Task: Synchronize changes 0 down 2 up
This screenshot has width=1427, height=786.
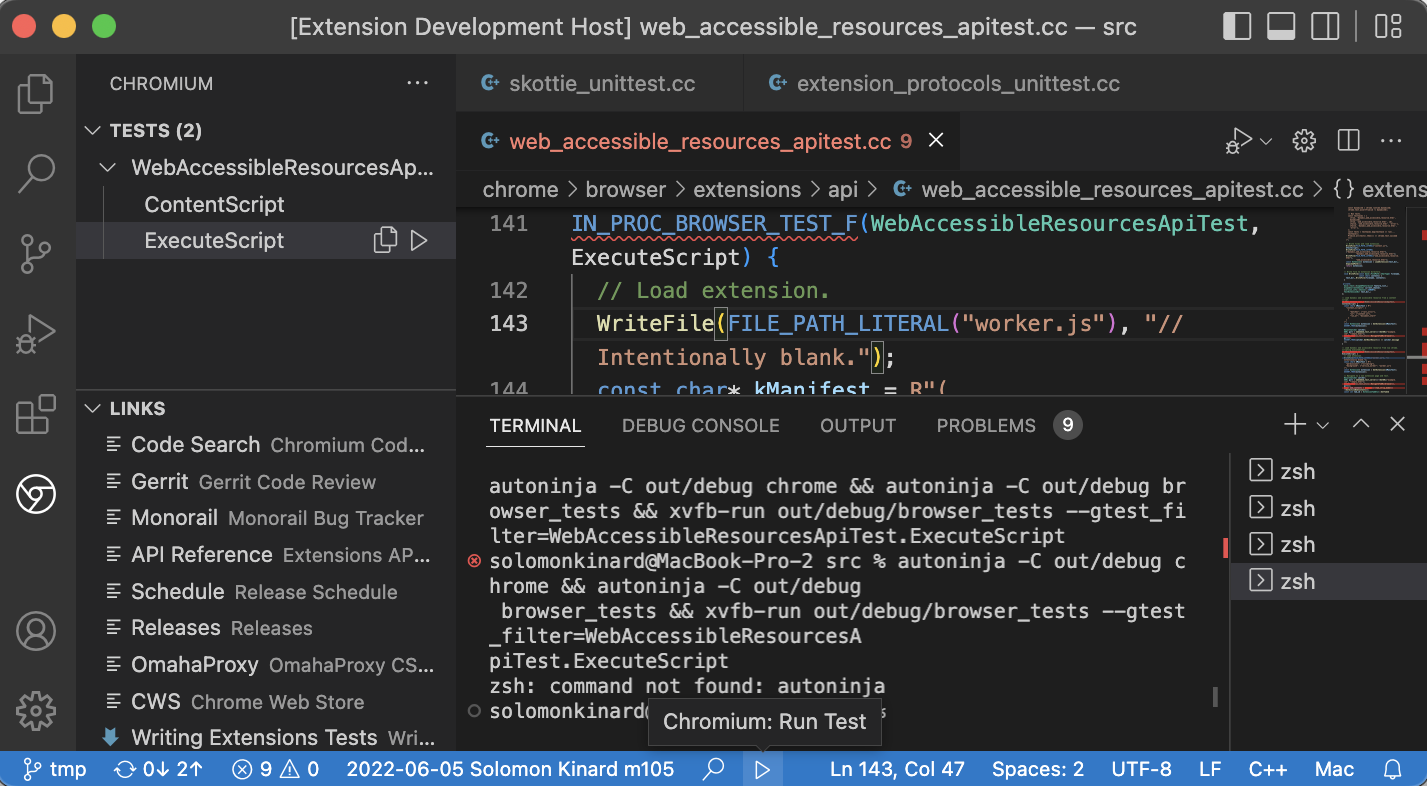Action: 159,769
